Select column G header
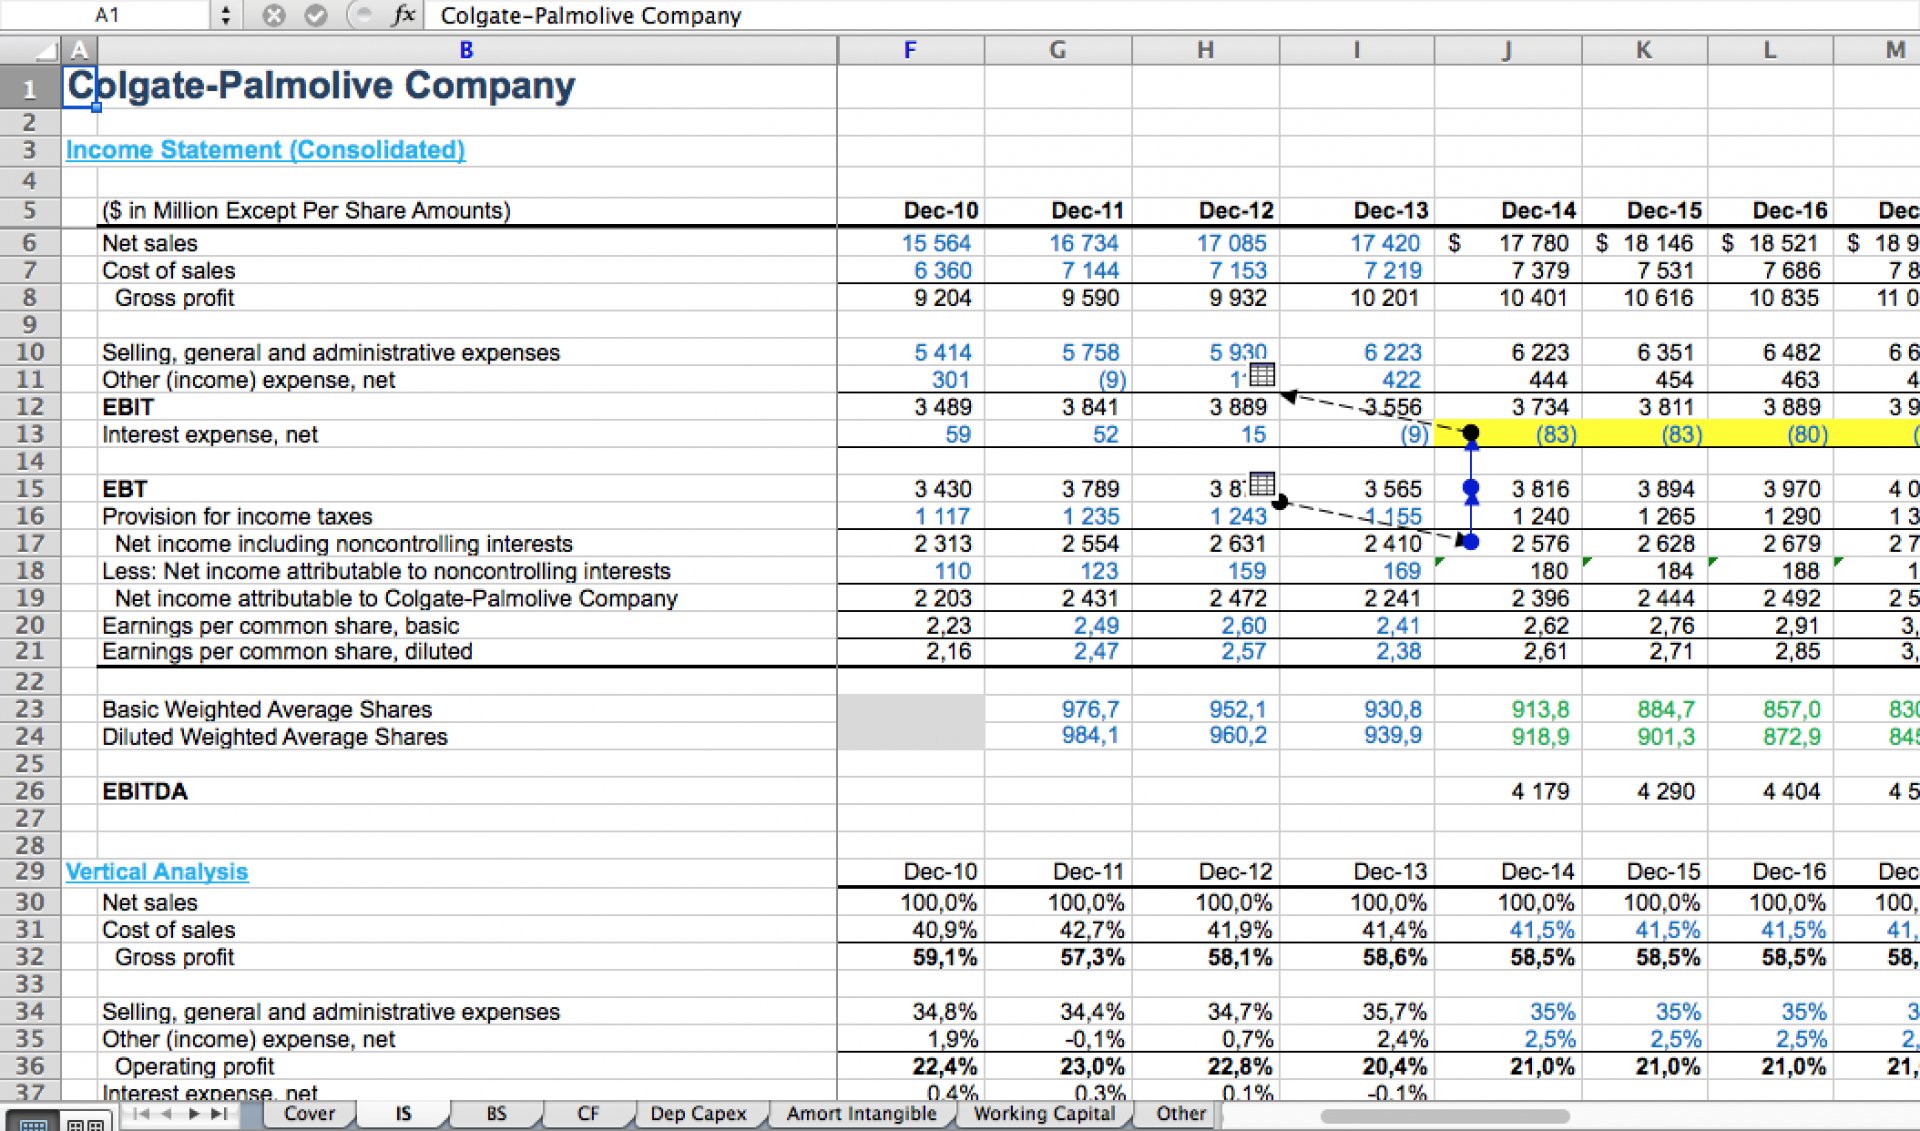The width and height of the screenshot is (1920, 1131). (x=1058, y=50)
